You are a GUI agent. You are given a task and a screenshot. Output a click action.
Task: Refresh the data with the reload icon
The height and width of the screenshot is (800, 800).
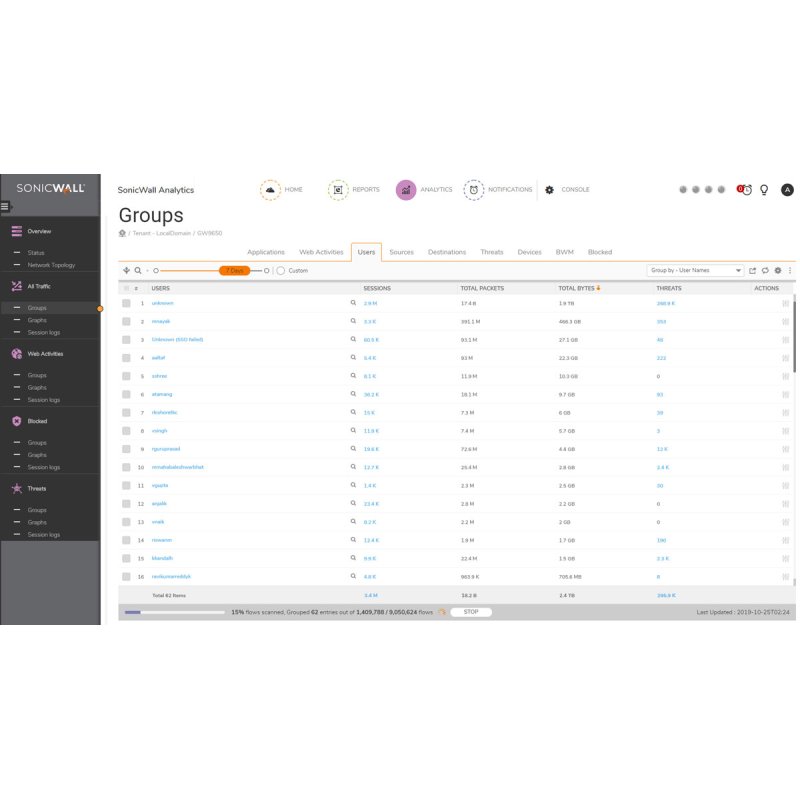(765, 270)
